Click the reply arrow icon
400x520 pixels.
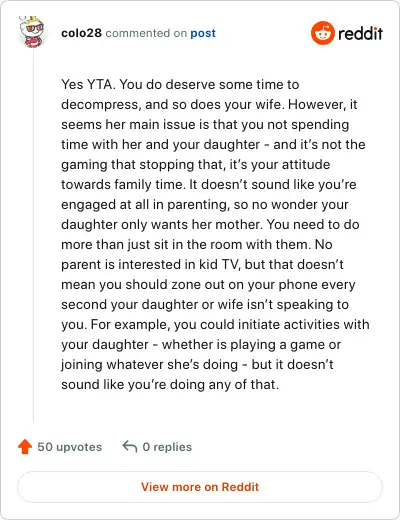(x=130, y=446)
